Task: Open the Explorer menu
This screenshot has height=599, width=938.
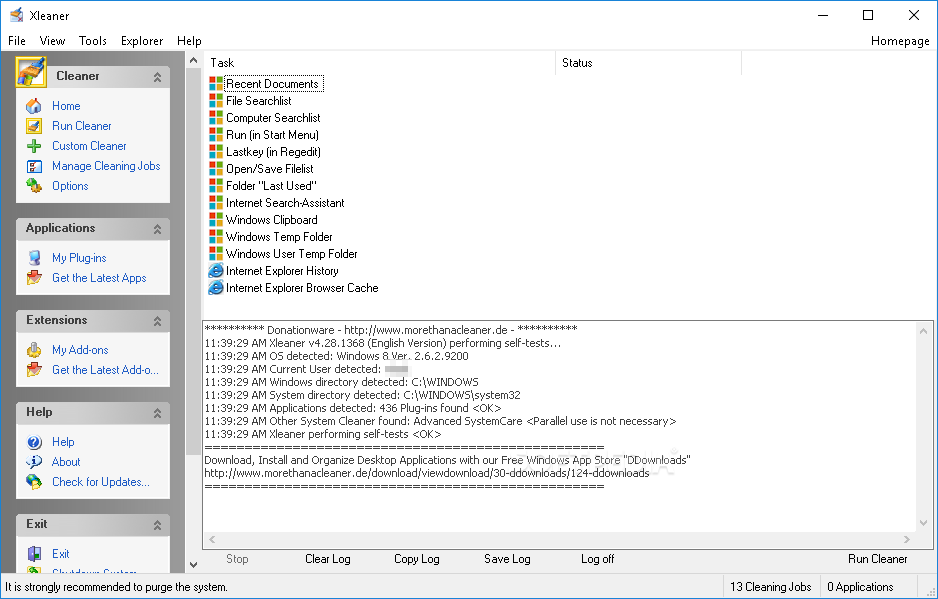Action: coord(142,41)
